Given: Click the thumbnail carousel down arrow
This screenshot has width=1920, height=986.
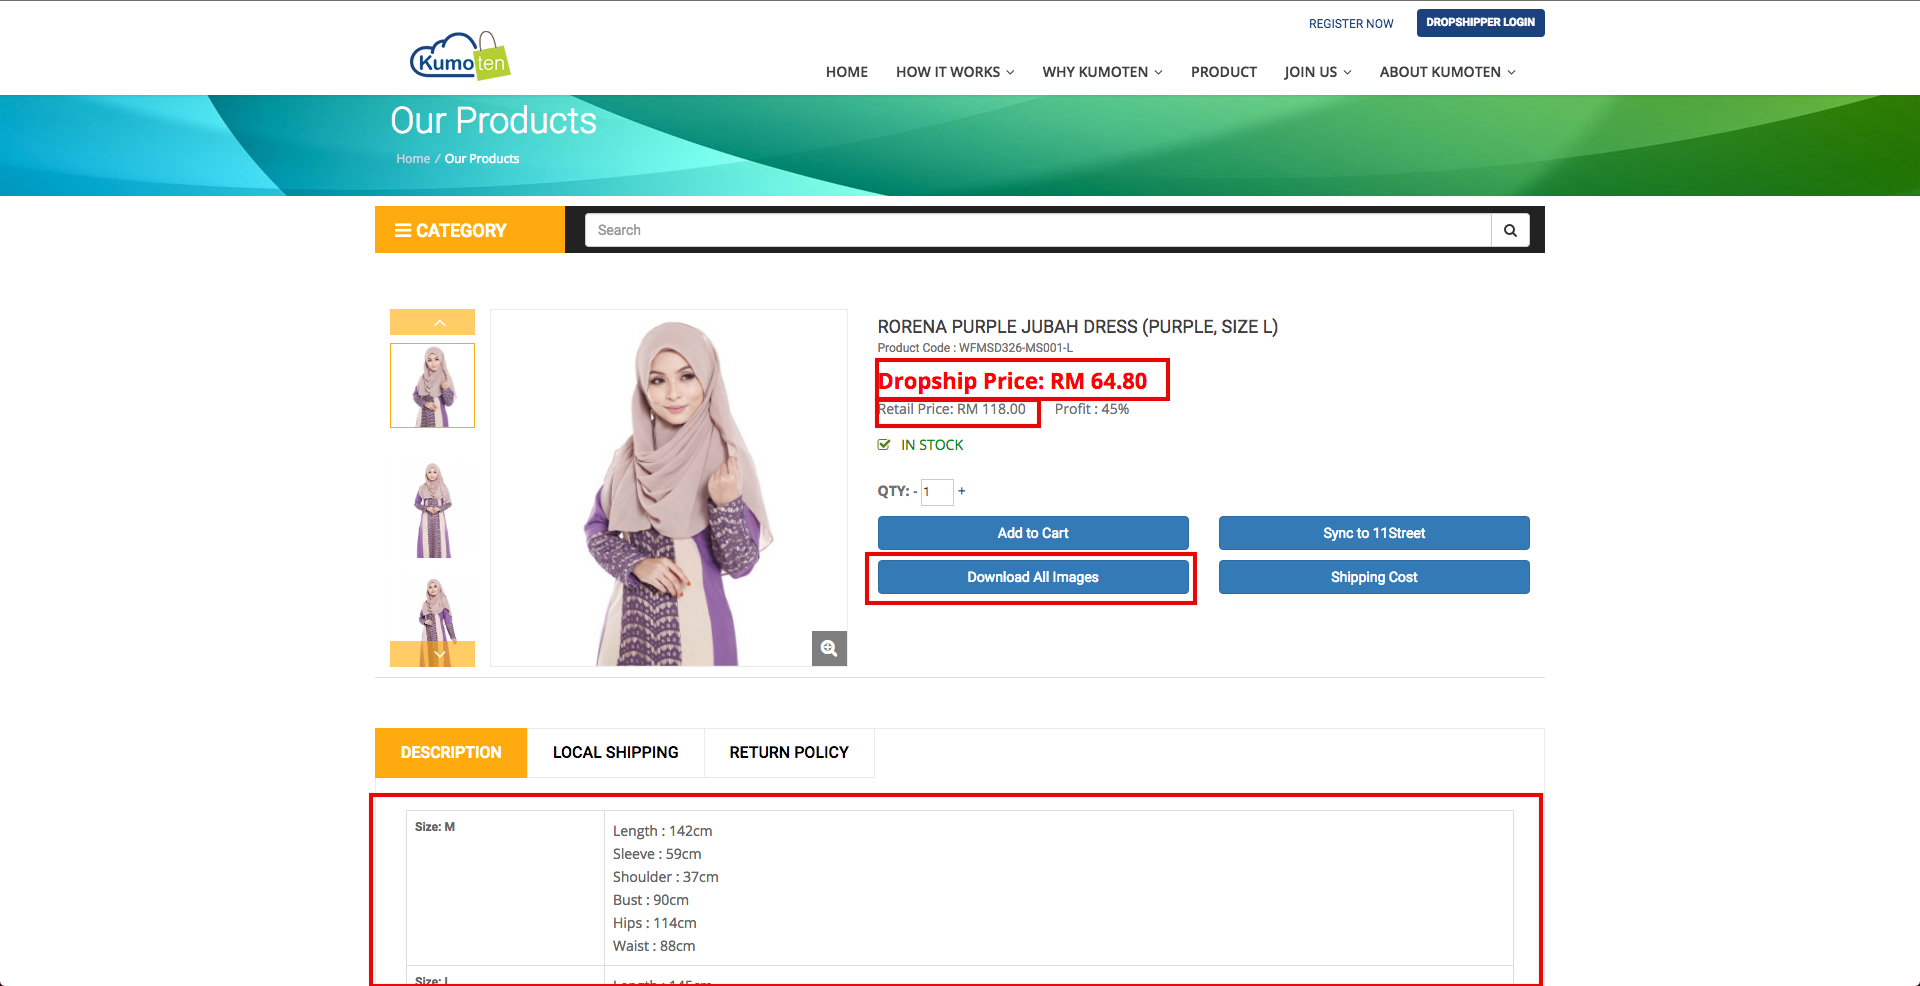Looking at the screenshot, I should (432, 654).
